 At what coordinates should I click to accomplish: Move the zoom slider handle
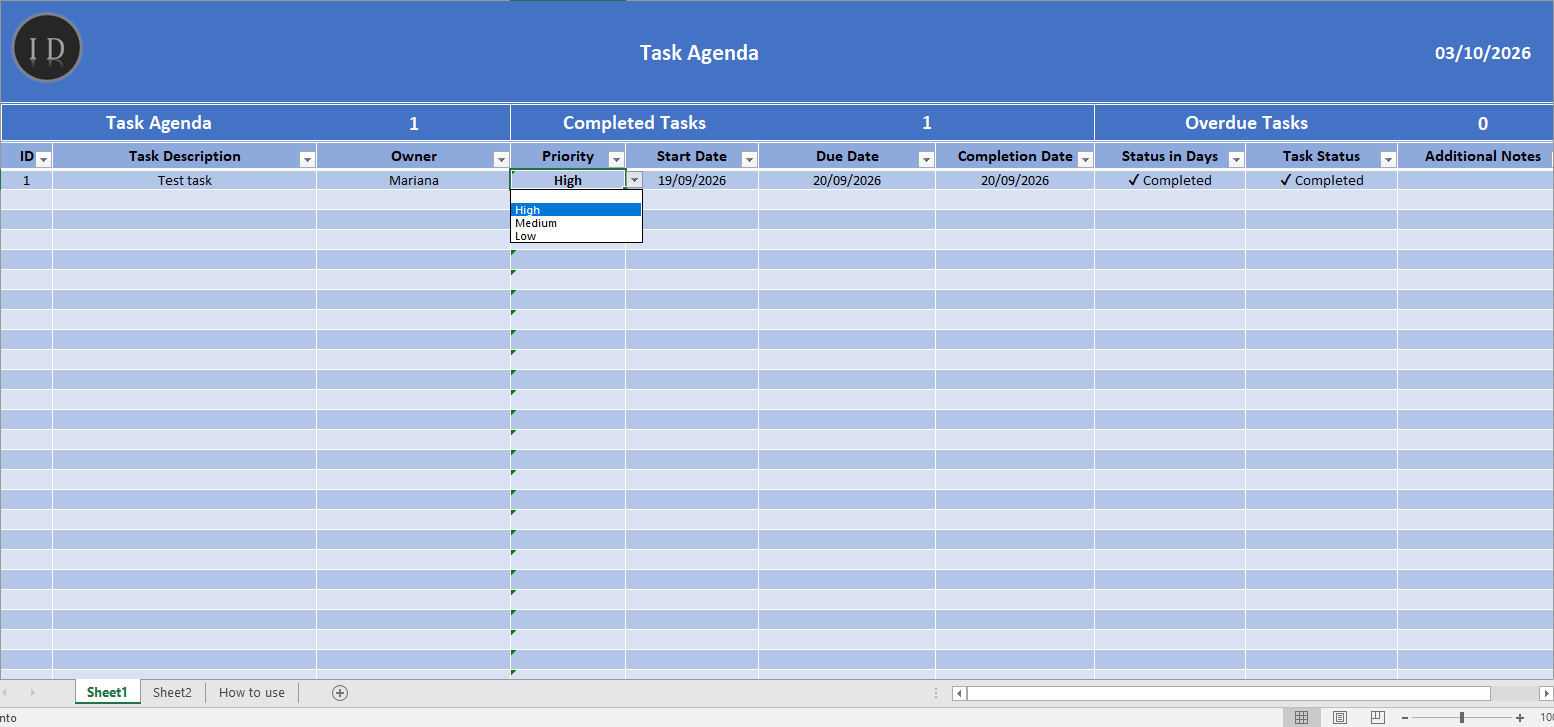[x=1462, y=718]
